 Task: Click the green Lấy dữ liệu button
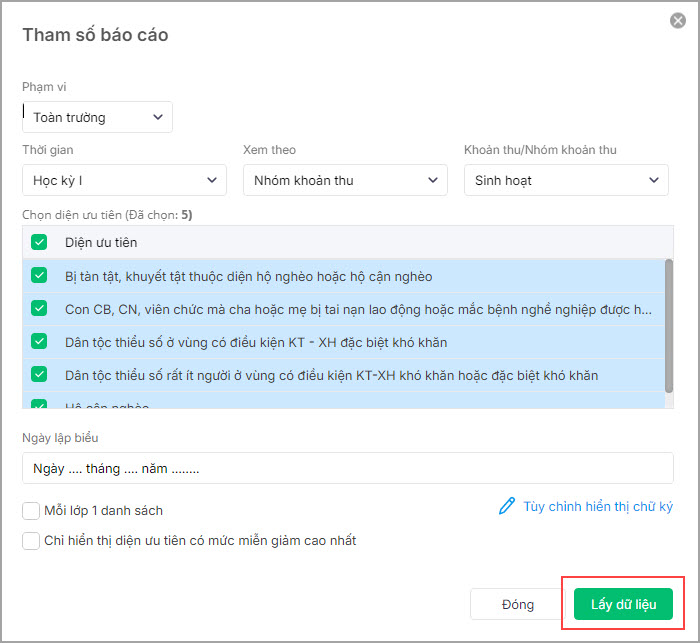[x=623, y=604]
